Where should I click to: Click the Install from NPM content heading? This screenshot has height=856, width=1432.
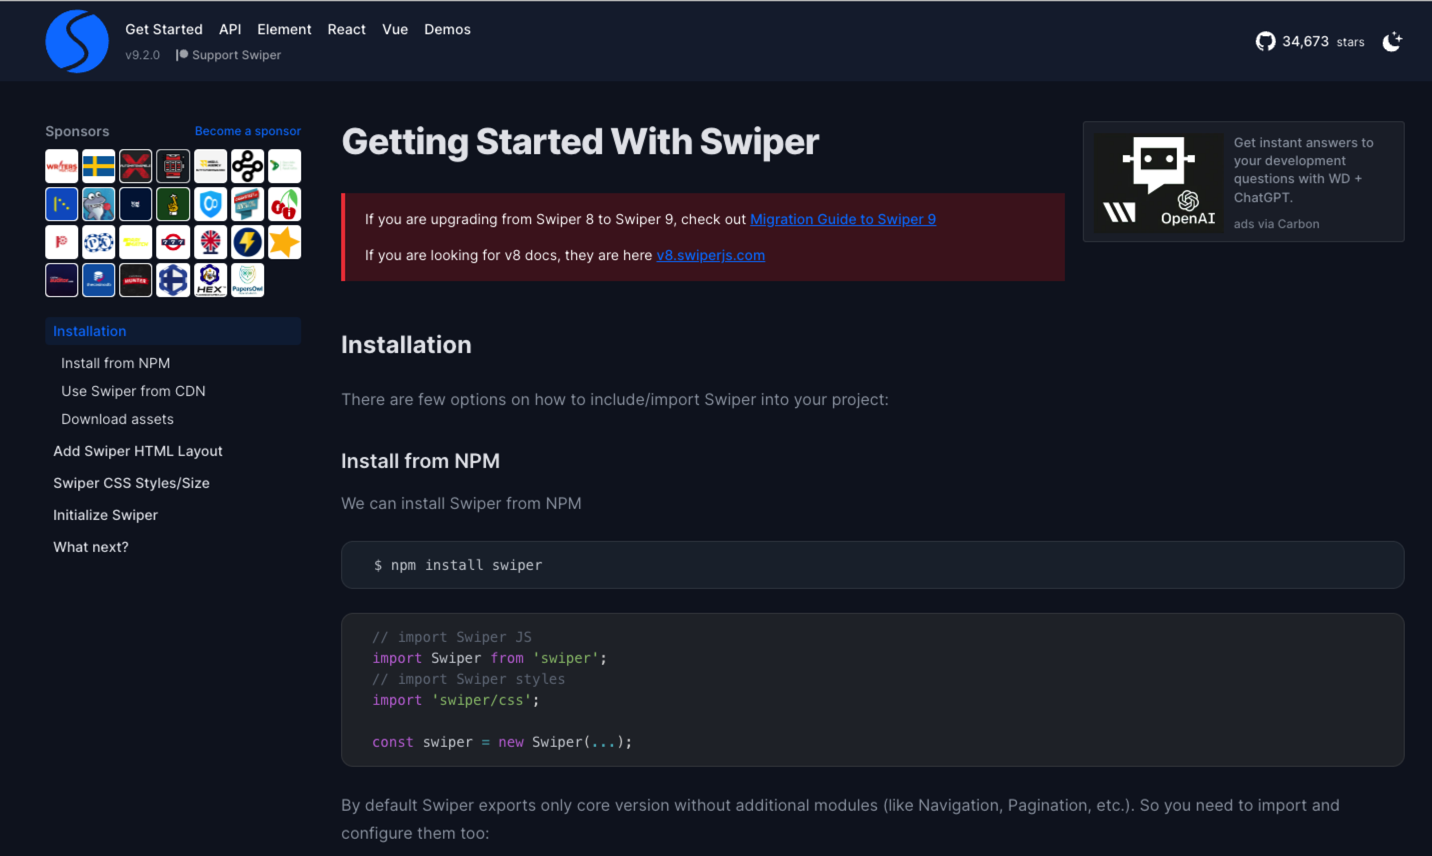pyautogui.click(x=420, y=461)
